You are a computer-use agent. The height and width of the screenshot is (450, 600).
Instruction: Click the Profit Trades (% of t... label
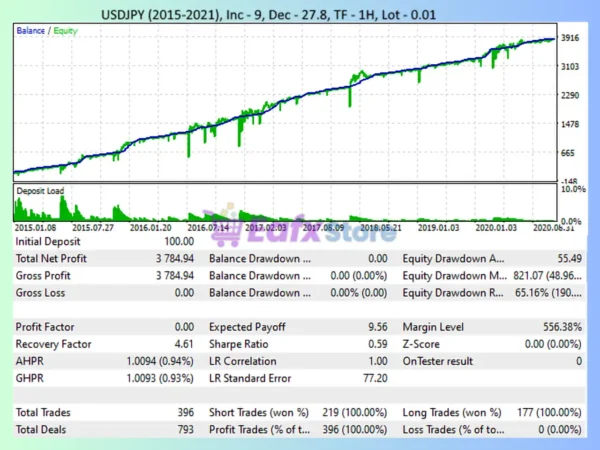coord(259,430)
